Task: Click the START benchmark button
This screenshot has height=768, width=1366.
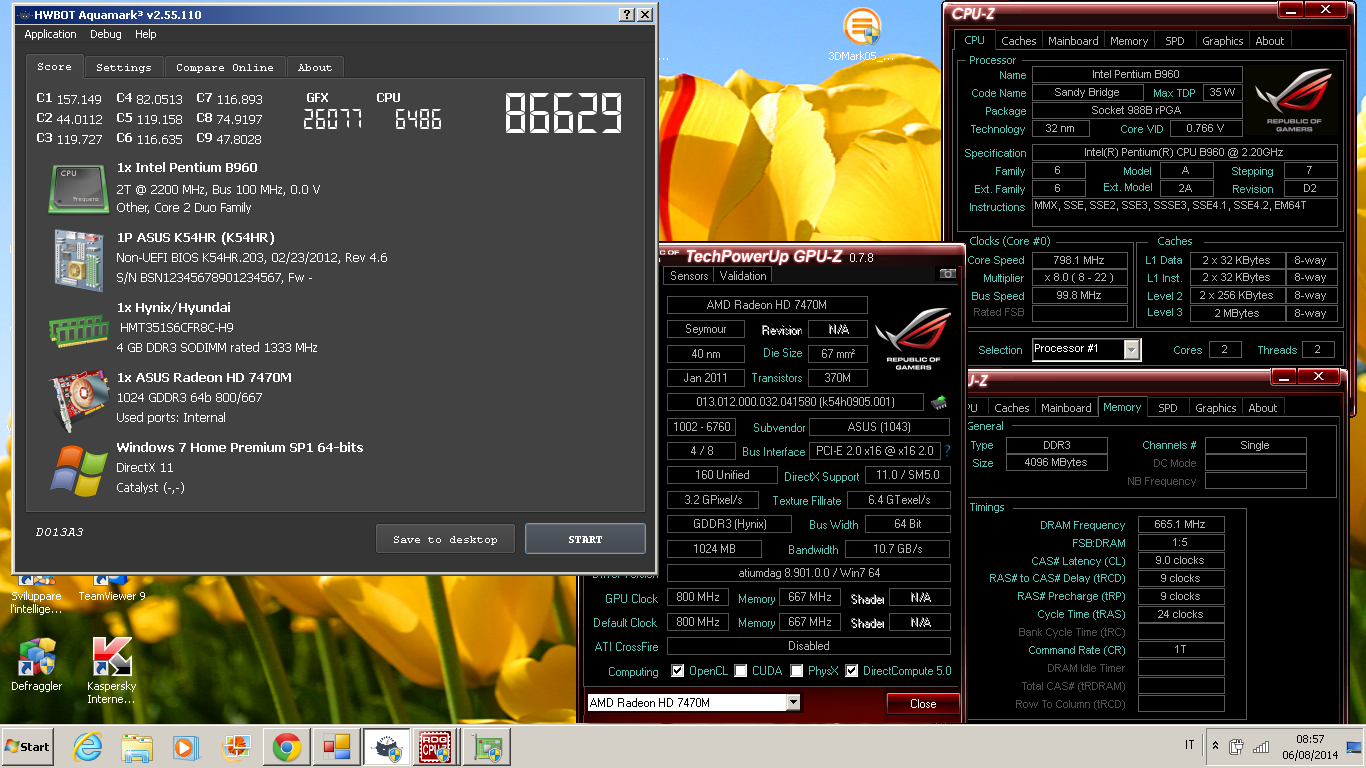Action: [585, 539]
